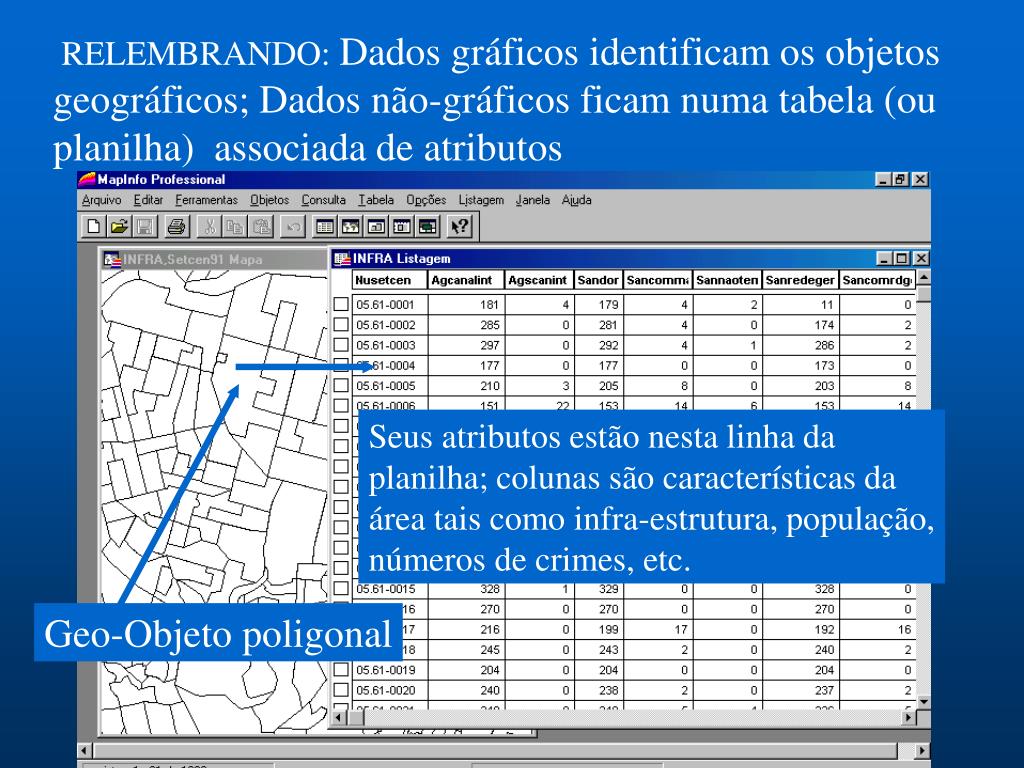
Task: Tick the selection box for row 05.61-0006
Action: 341,405
